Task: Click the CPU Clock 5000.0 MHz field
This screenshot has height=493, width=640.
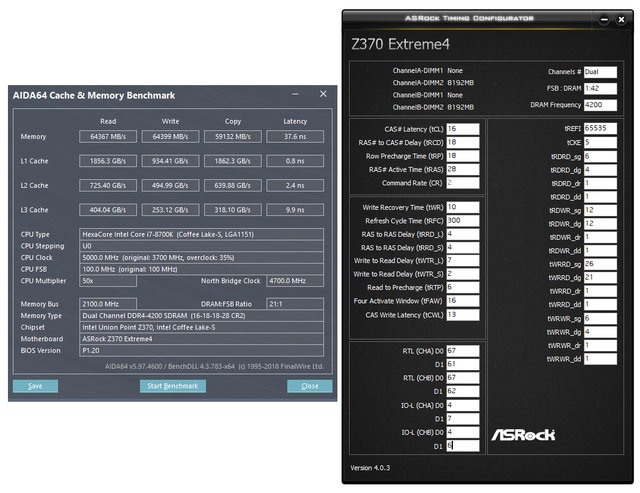Action: (x=202, y=258)
